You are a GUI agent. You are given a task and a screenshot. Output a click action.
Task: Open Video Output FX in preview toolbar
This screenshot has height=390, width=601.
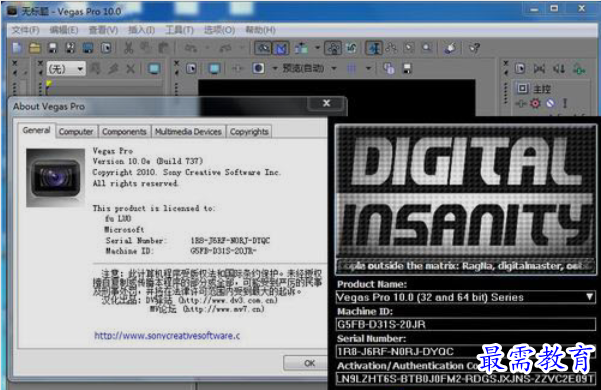pos(237,69)
